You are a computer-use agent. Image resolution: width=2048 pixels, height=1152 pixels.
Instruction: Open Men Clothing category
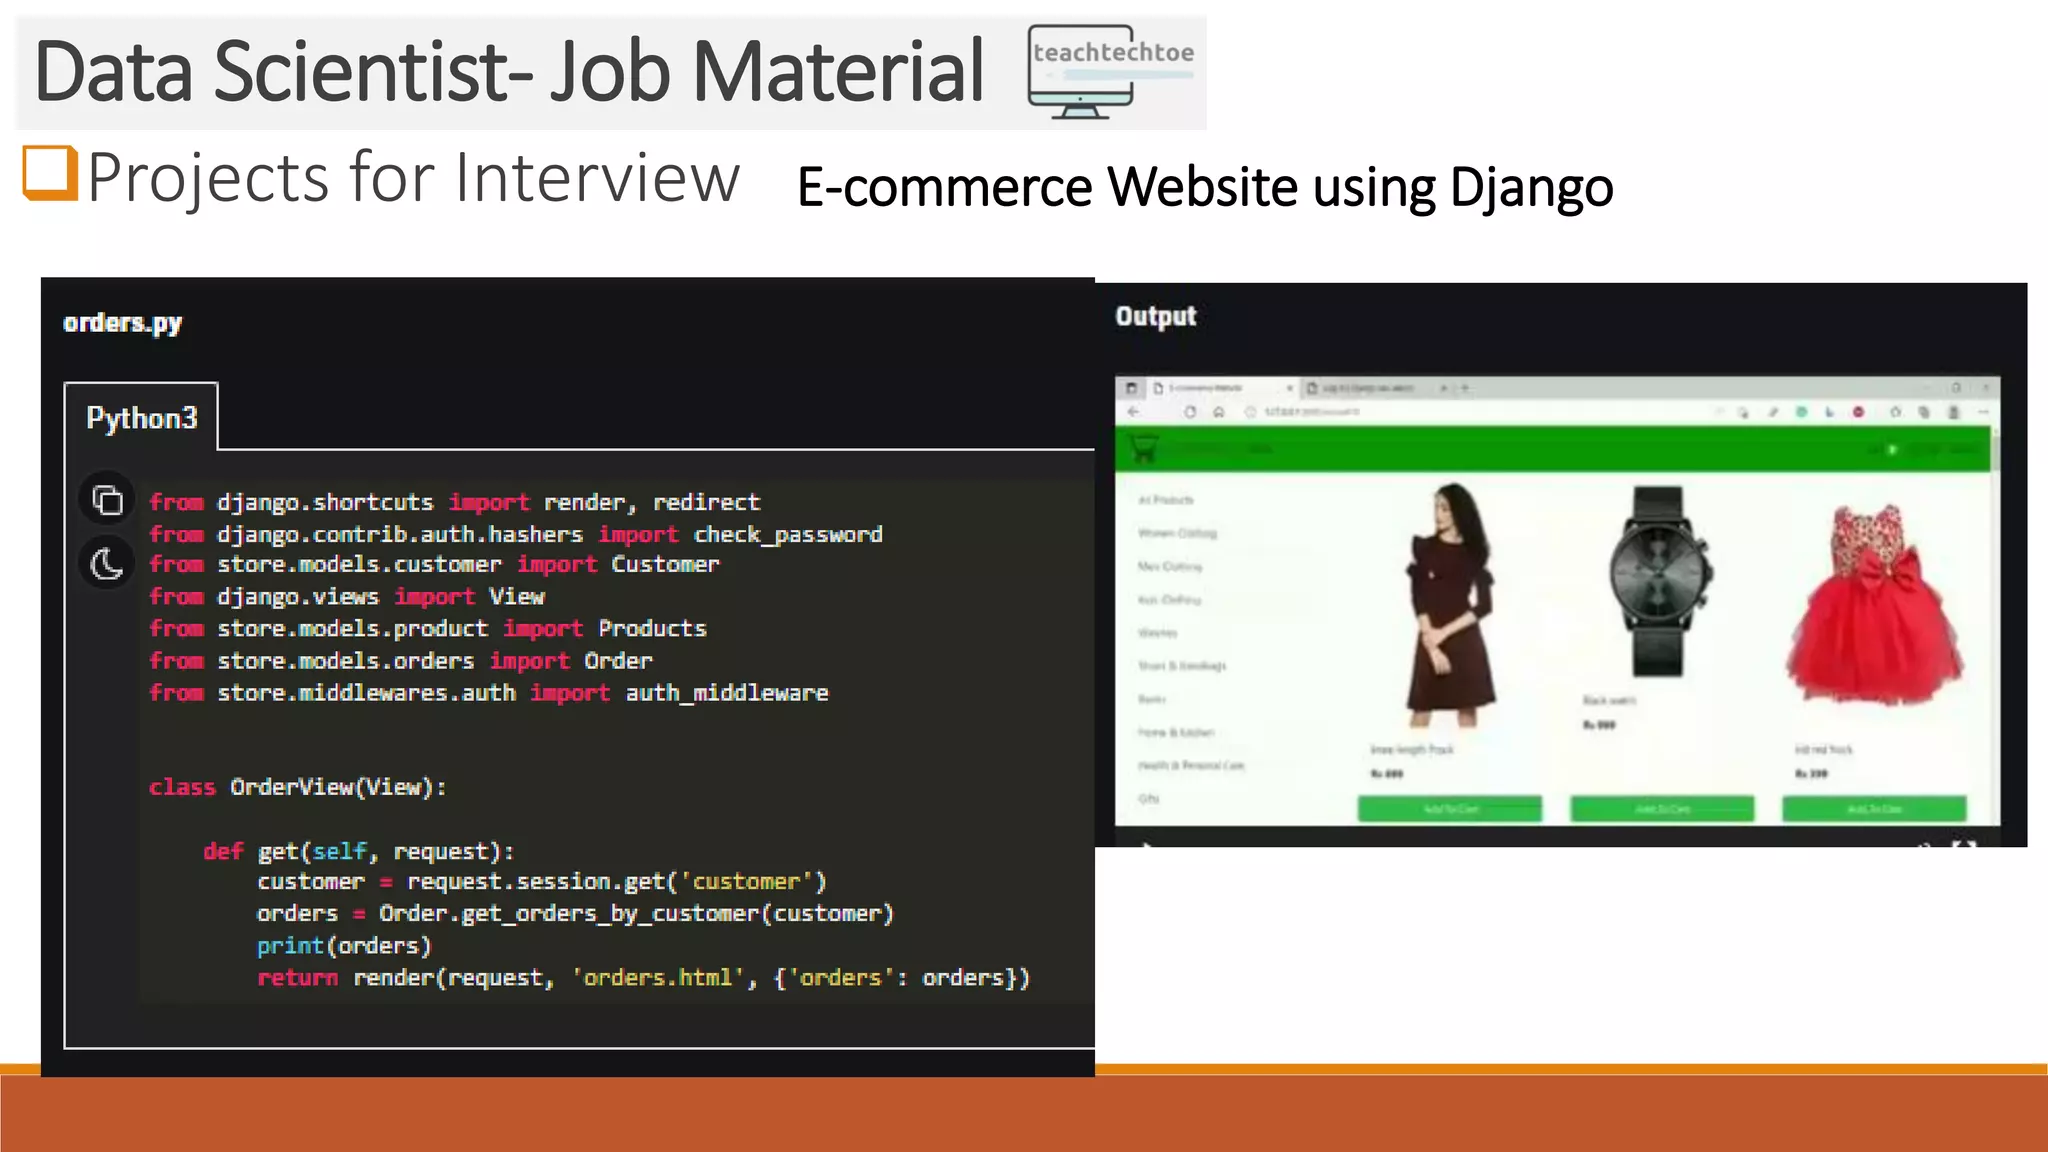click(1170, 566)
